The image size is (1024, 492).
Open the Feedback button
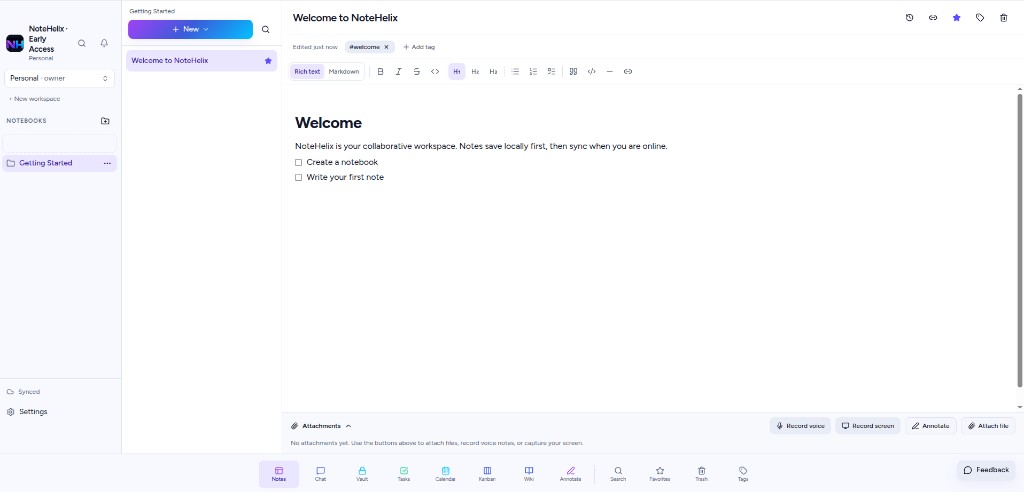click(x=986, y=470)
